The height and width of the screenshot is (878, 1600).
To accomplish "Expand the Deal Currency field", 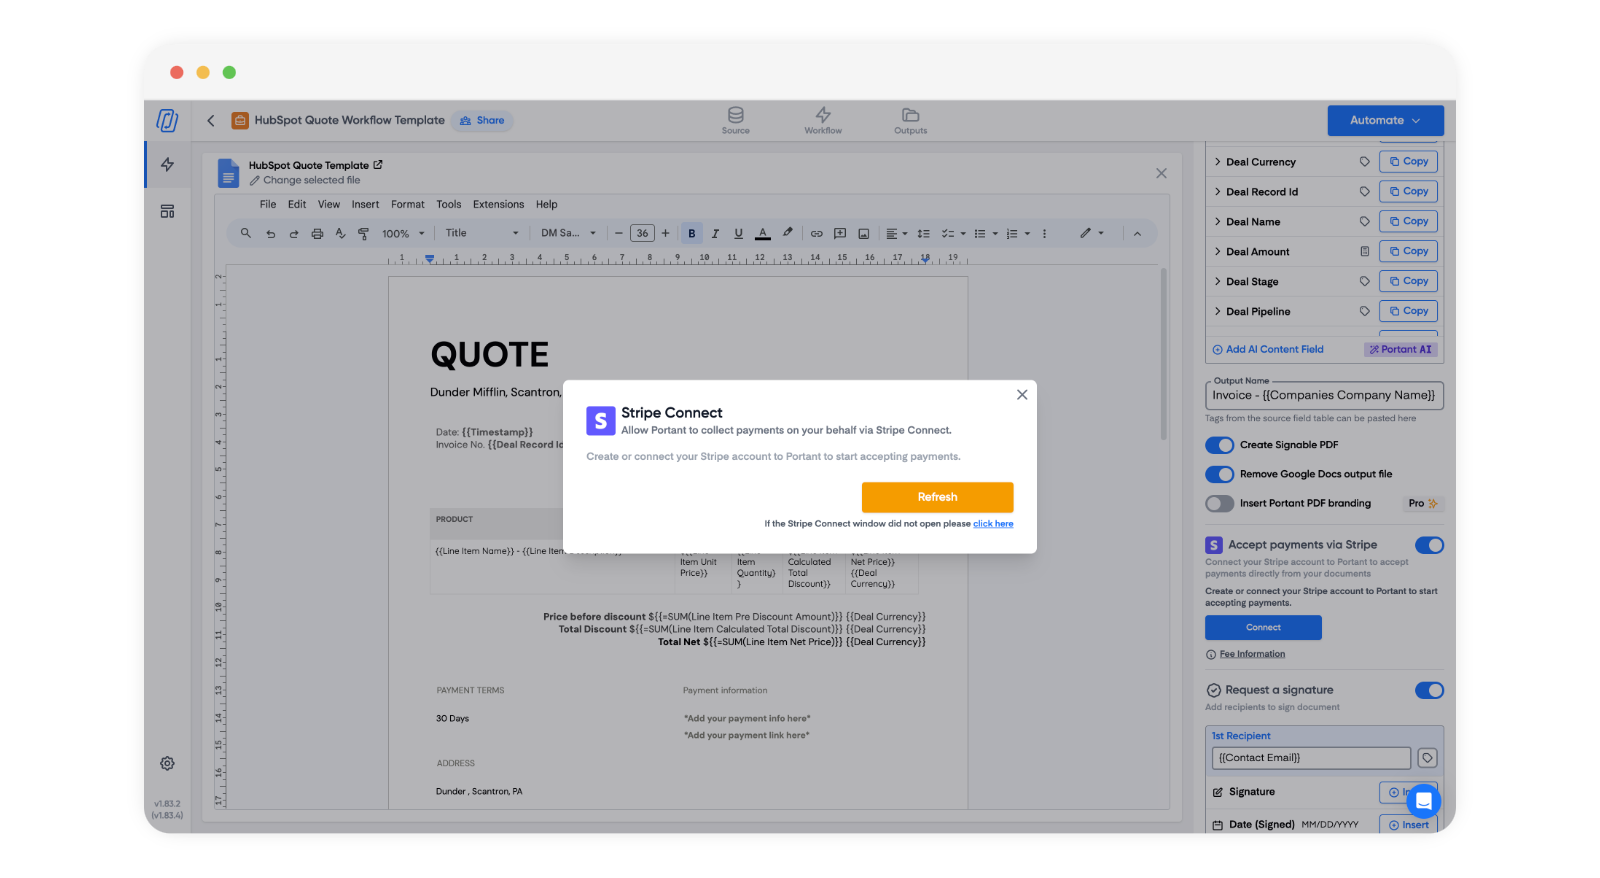I will coord(1217,162).
